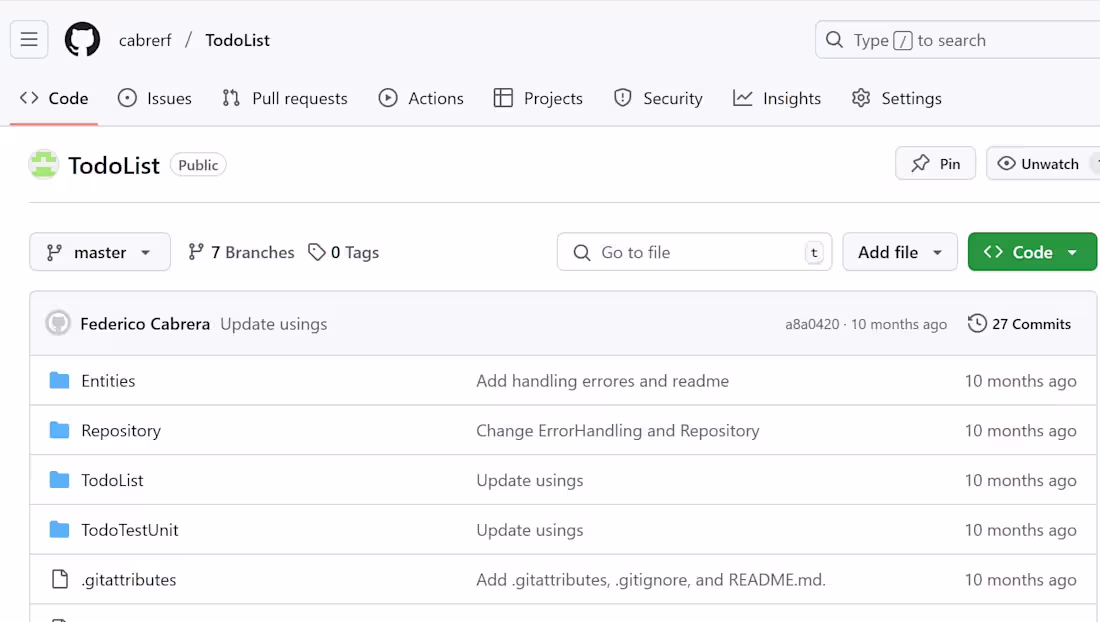Open the Entities folder
Screen dimensions: 1100x622
point(108,381)
